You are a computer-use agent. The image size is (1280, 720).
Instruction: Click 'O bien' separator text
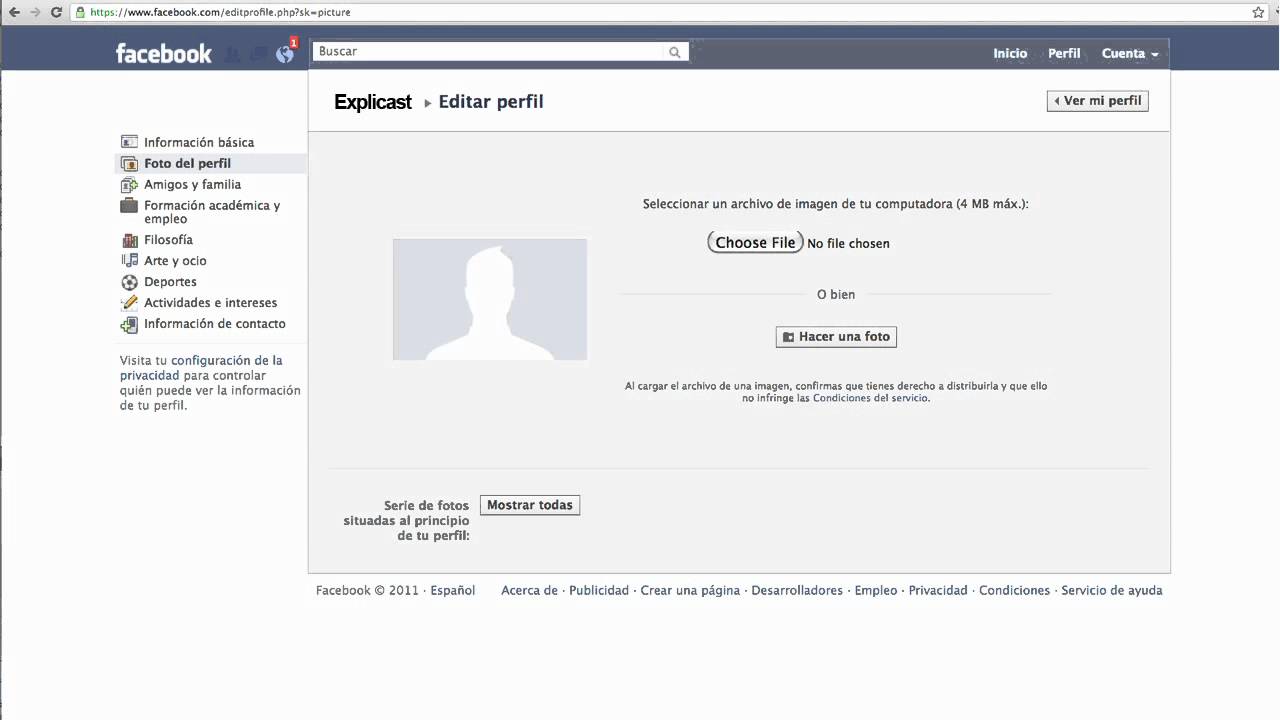point(836,294)
